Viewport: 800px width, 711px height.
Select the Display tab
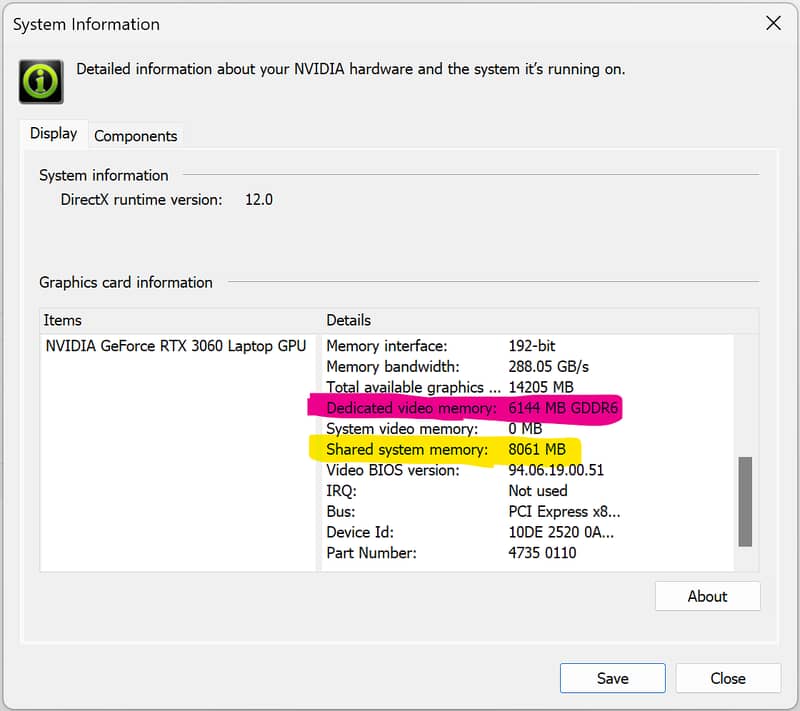coord(53,134)
